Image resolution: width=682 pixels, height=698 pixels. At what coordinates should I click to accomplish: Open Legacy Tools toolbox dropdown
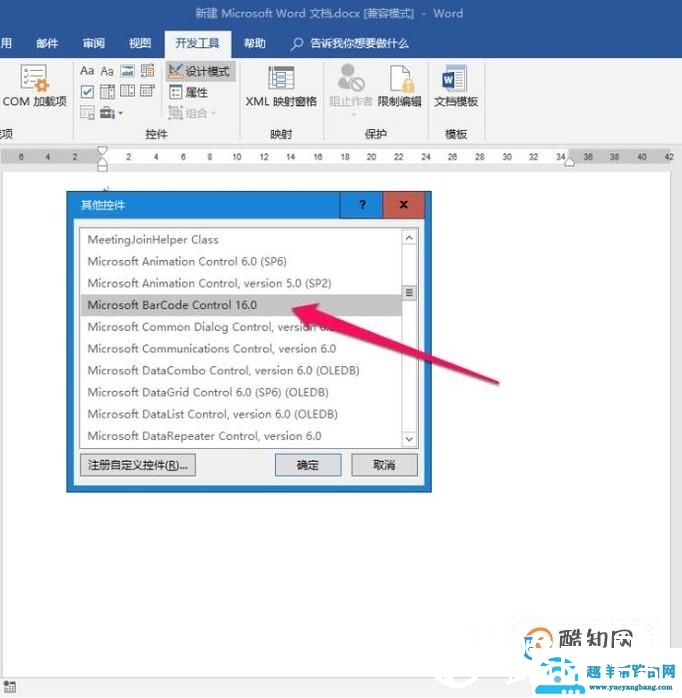pyautogui.click(x=111, y=113)
